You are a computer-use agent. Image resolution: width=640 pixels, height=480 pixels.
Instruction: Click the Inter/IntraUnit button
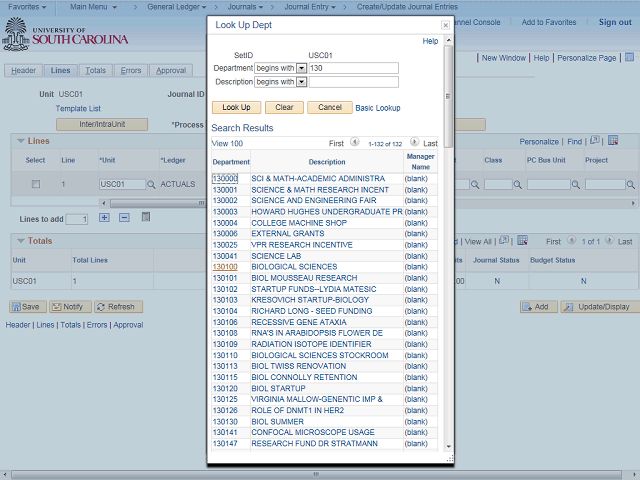(102, 124)
